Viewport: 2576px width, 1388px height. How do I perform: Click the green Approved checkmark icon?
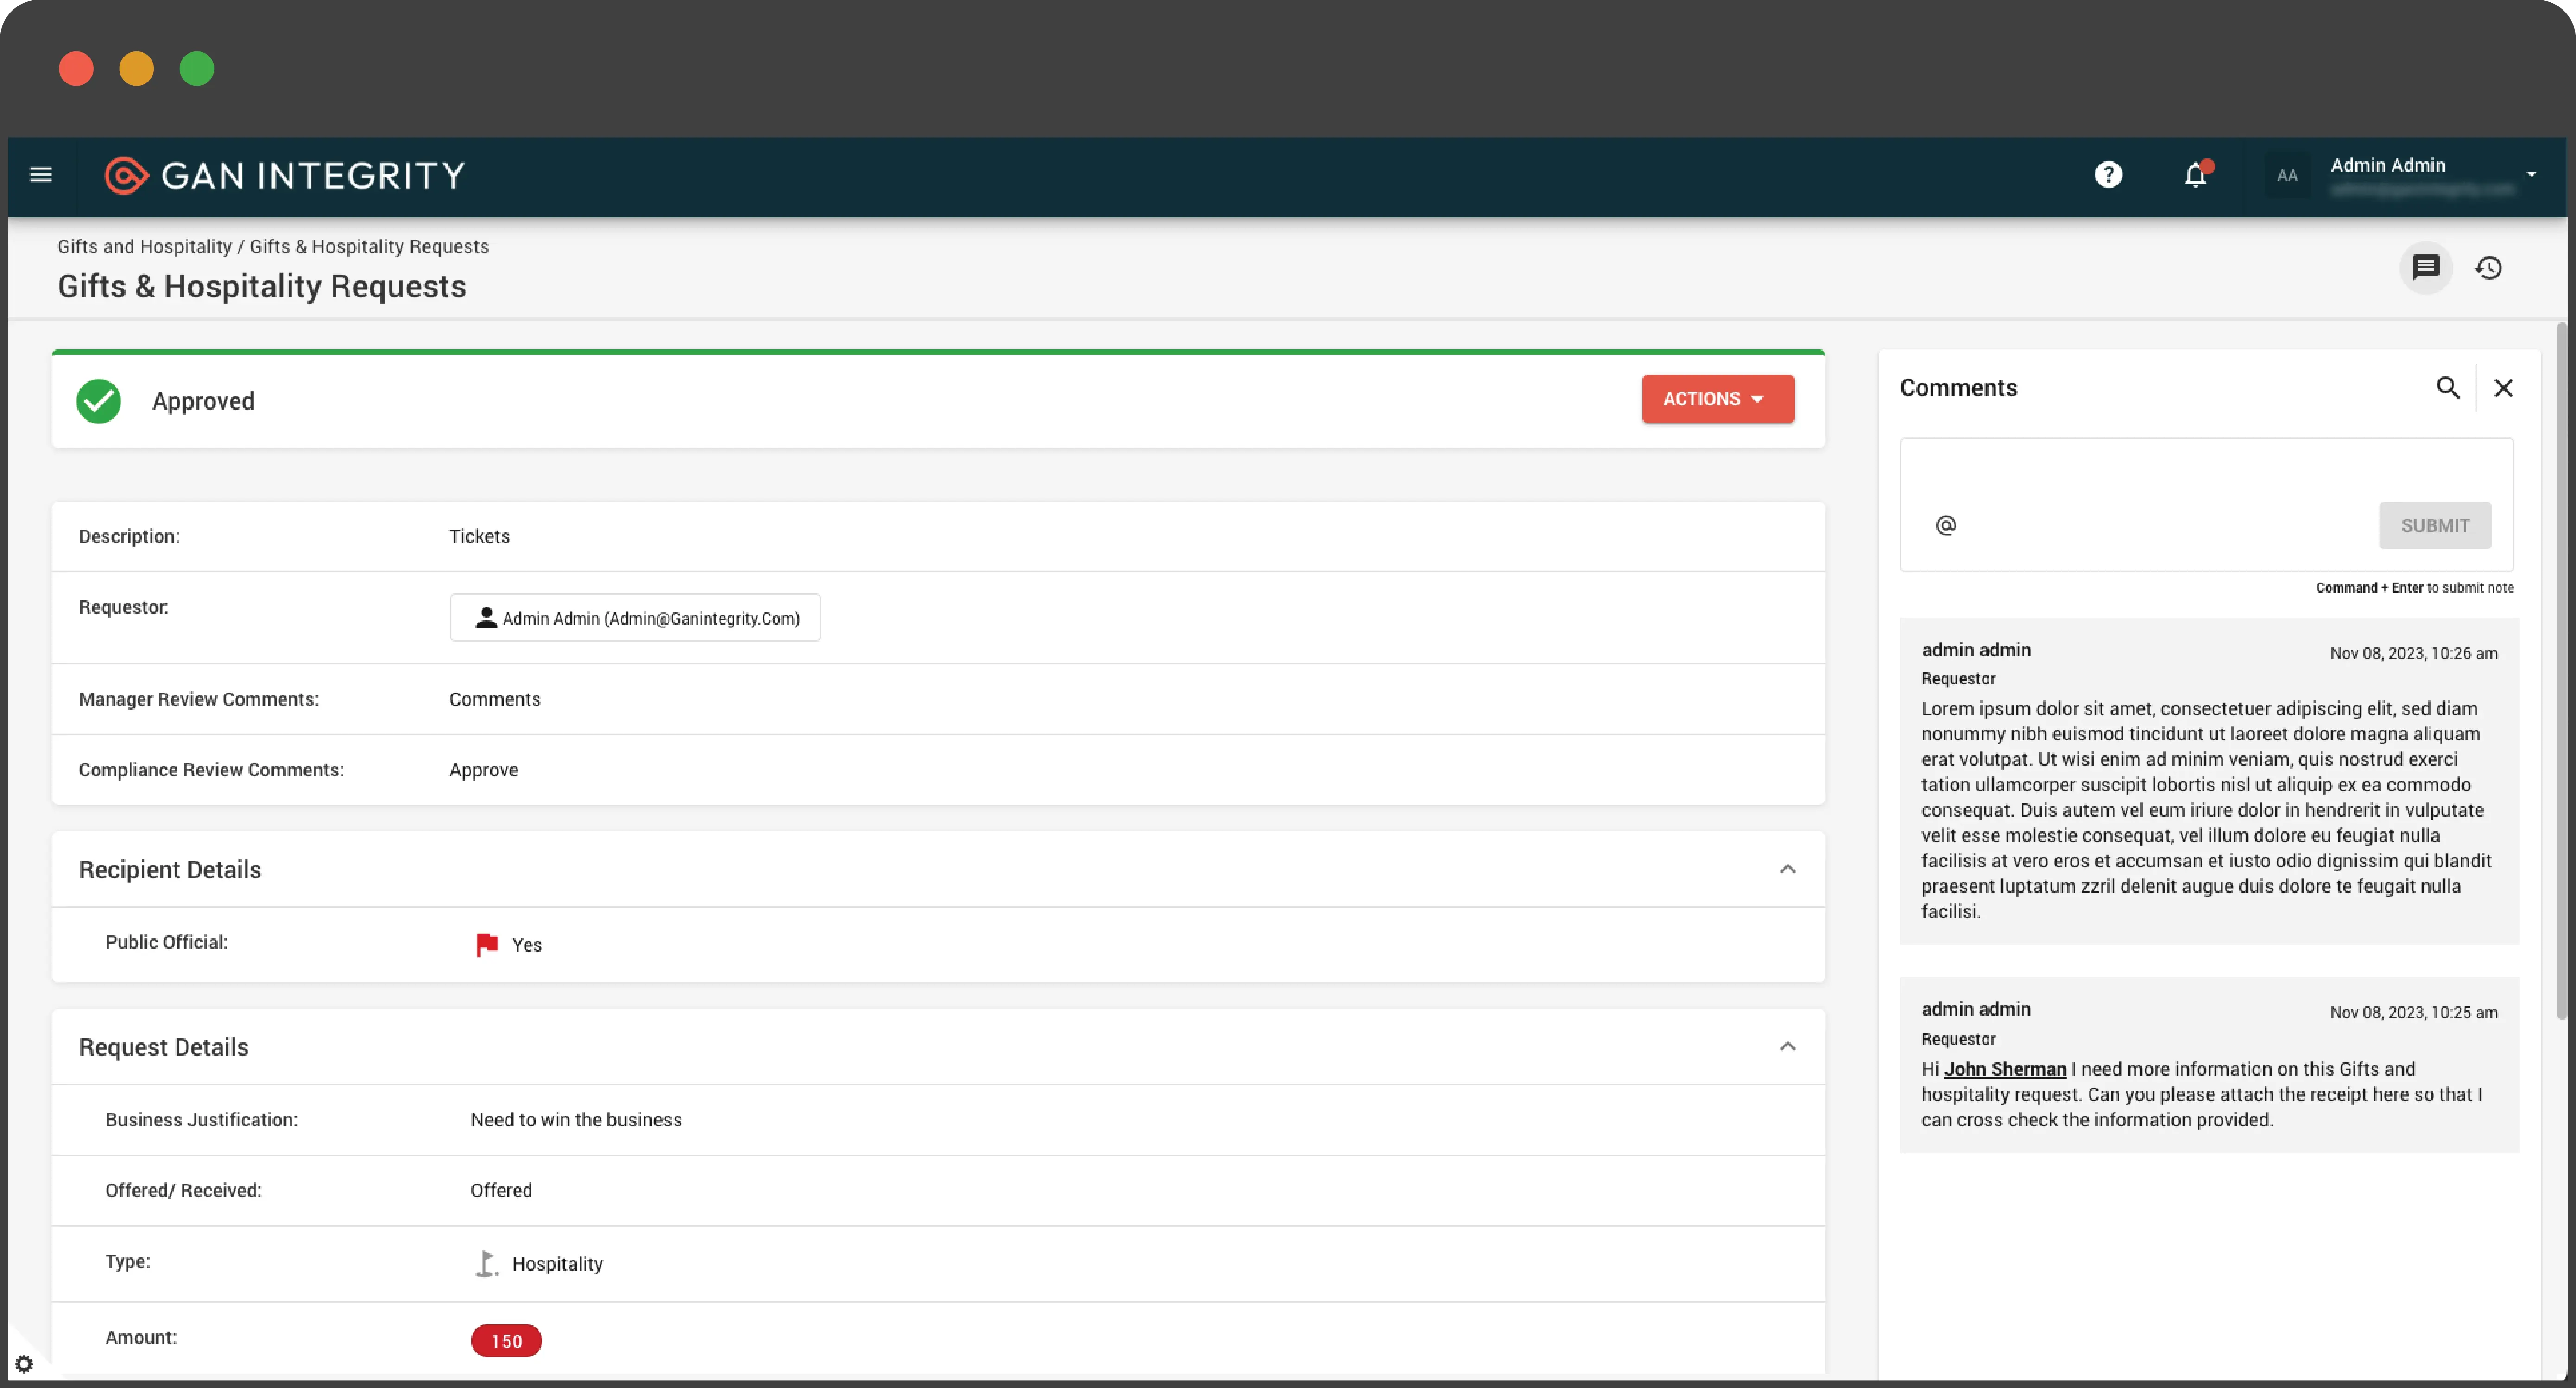click(99, 401)
